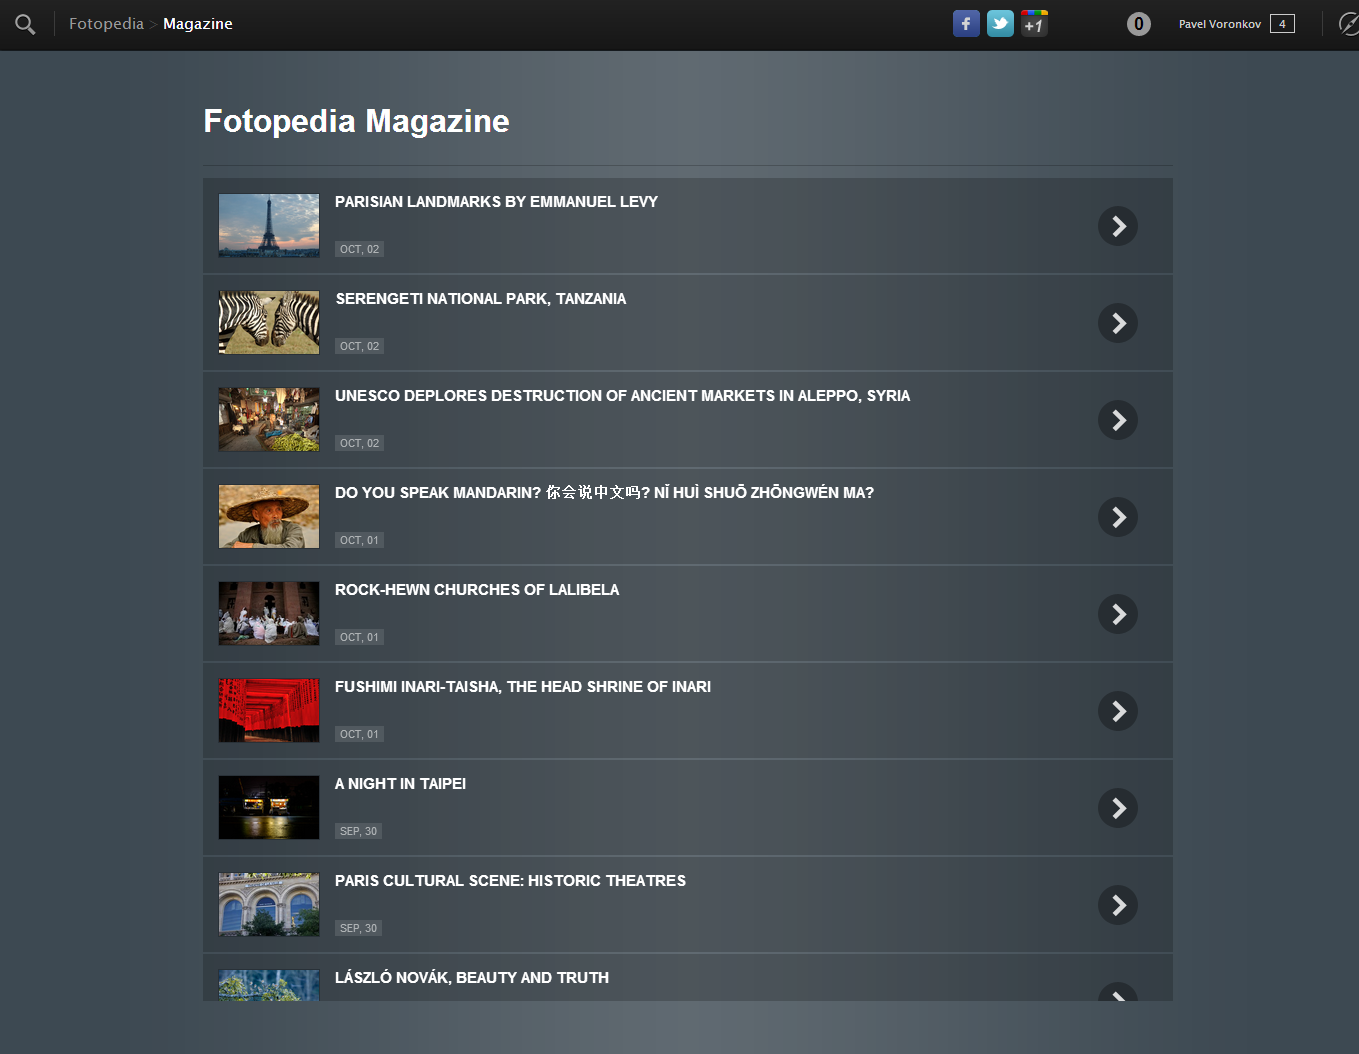
Task: Click the SEP, 30 date under A Night in Taipei
Action: tap(358, 831)
